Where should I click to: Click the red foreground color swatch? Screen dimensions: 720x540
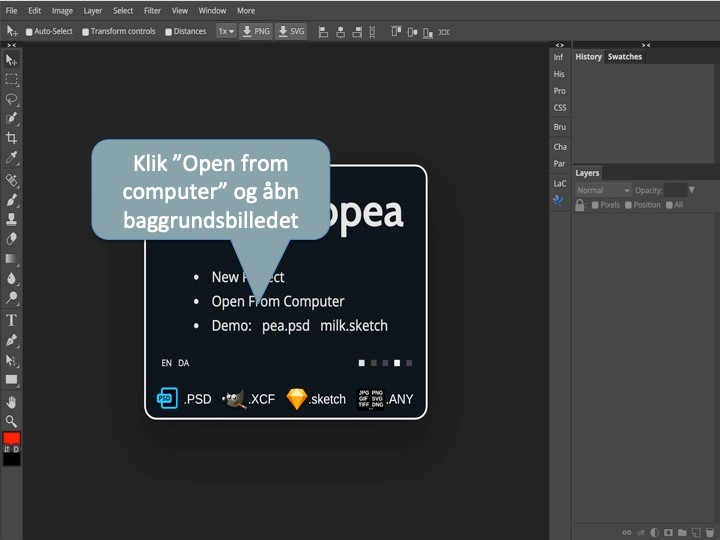[11, 438]
